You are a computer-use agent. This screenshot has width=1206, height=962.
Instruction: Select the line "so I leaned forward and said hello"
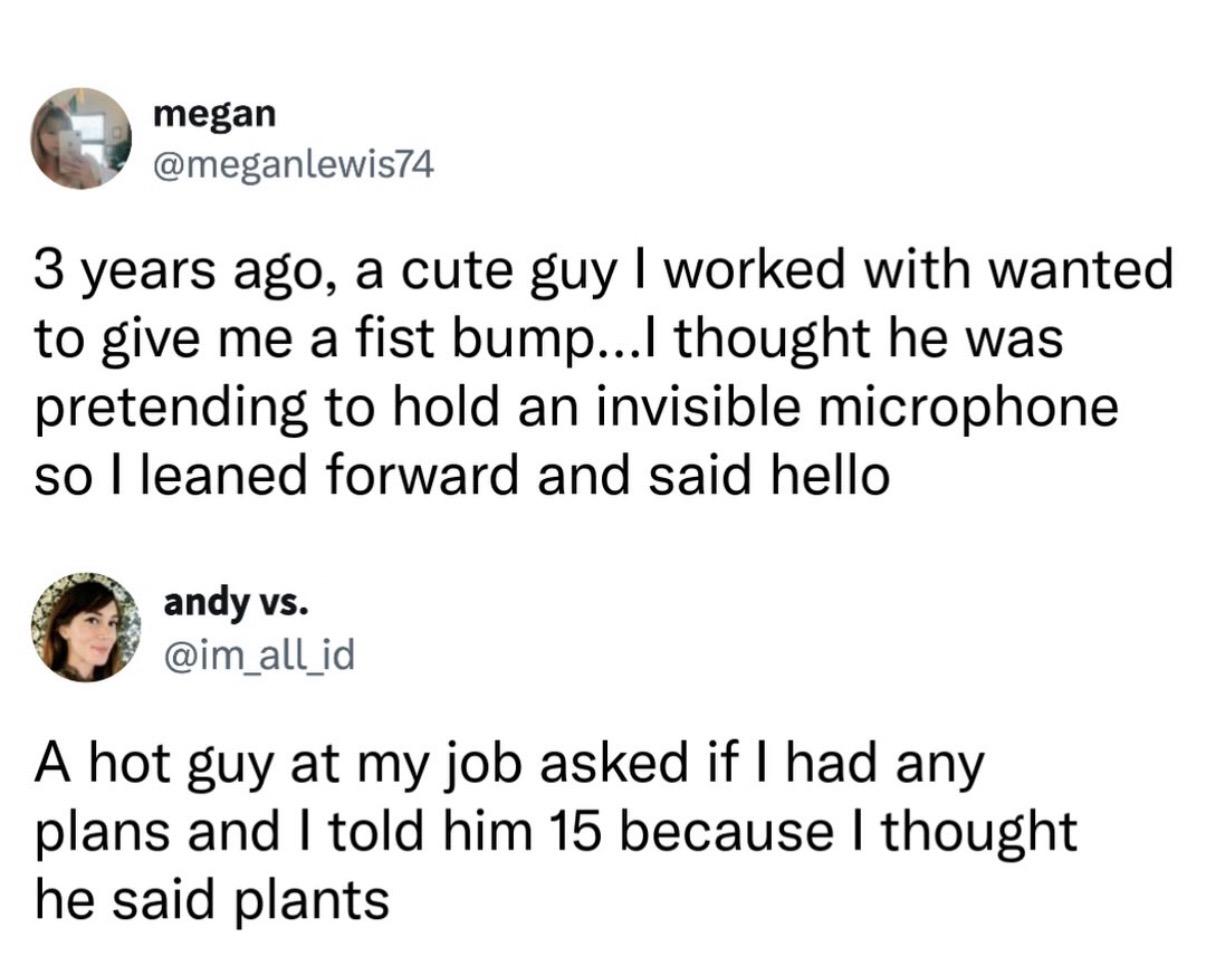click(x=462, y=475)
